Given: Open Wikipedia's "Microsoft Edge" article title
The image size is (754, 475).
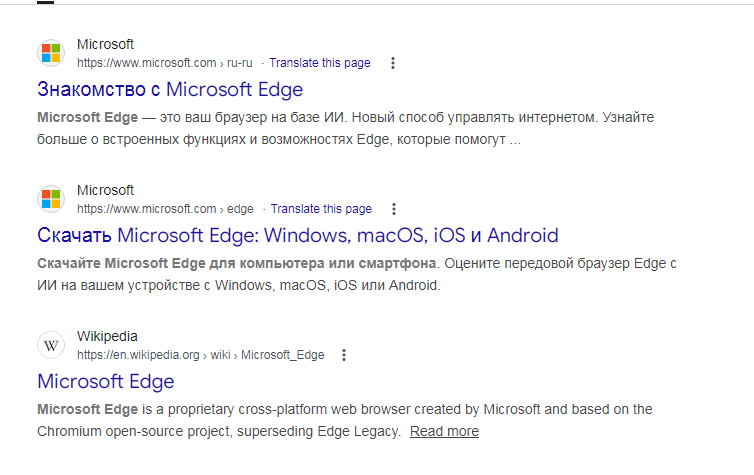Looking at the screenshot, I should pyautogui.click(x=106, y=382).
